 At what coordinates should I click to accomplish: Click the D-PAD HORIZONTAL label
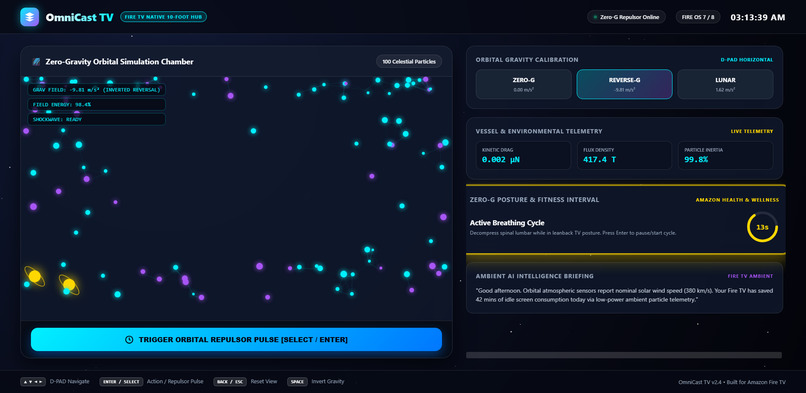tap(746, 60)
